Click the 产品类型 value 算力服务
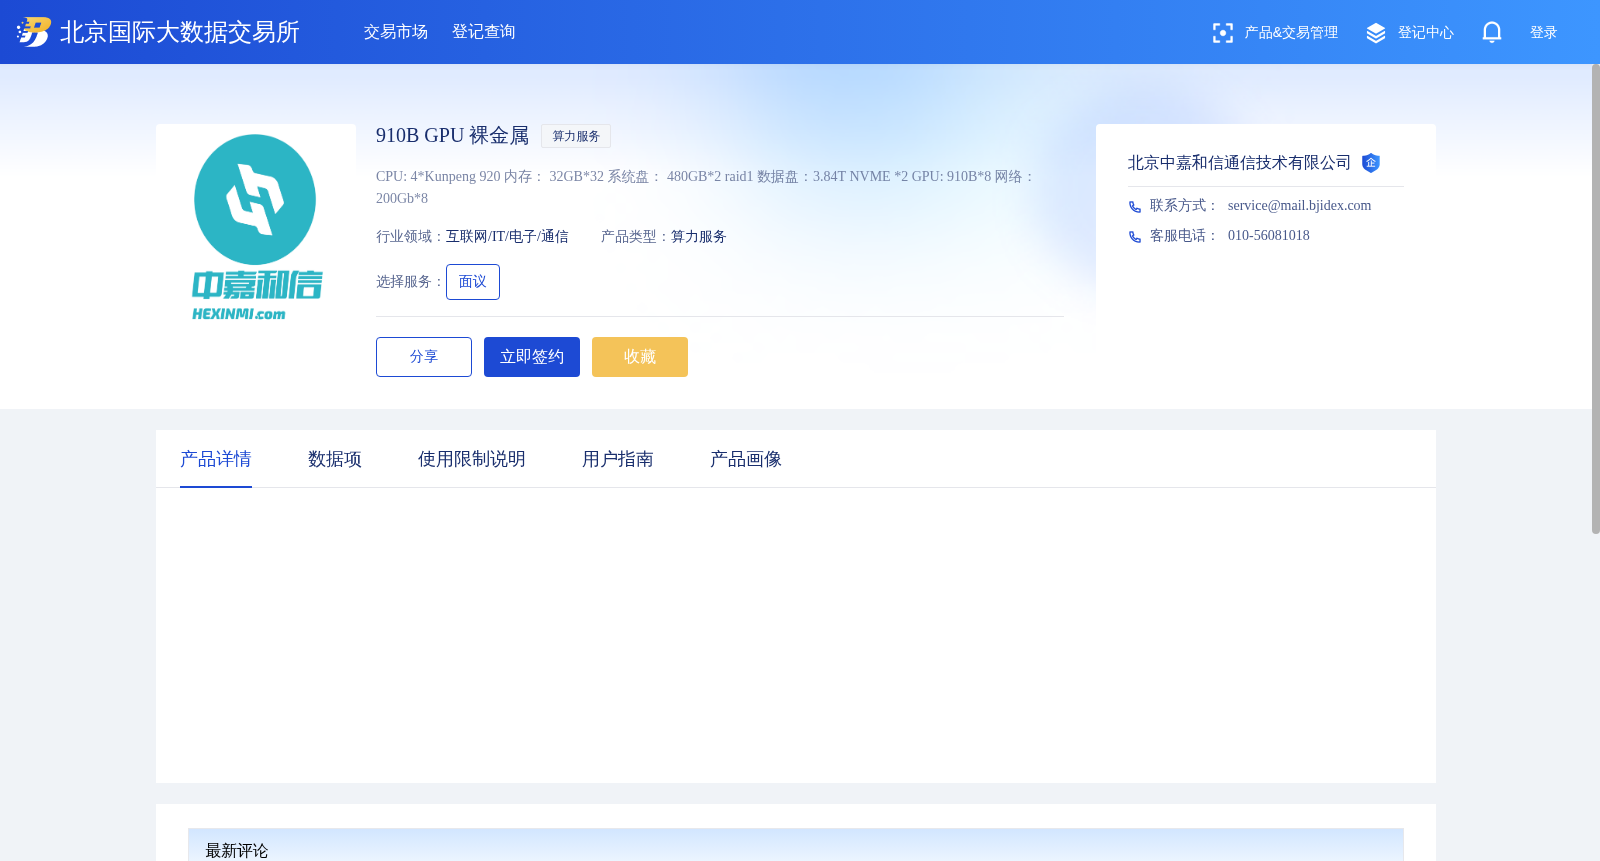 pos(698,237)
